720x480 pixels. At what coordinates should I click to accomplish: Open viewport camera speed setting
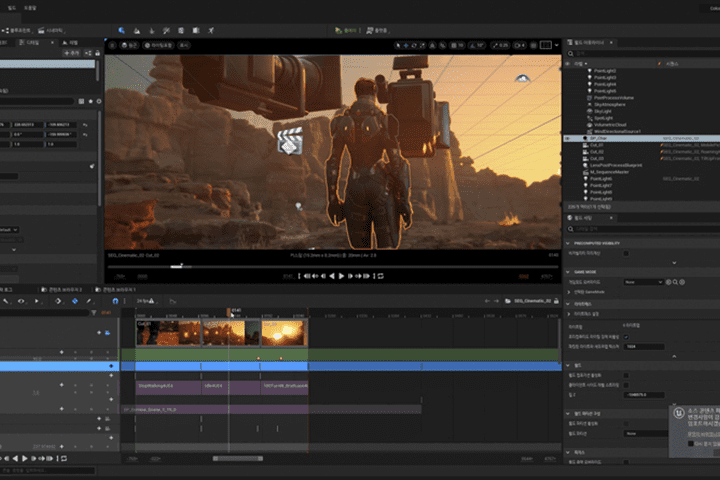point(520,45)
